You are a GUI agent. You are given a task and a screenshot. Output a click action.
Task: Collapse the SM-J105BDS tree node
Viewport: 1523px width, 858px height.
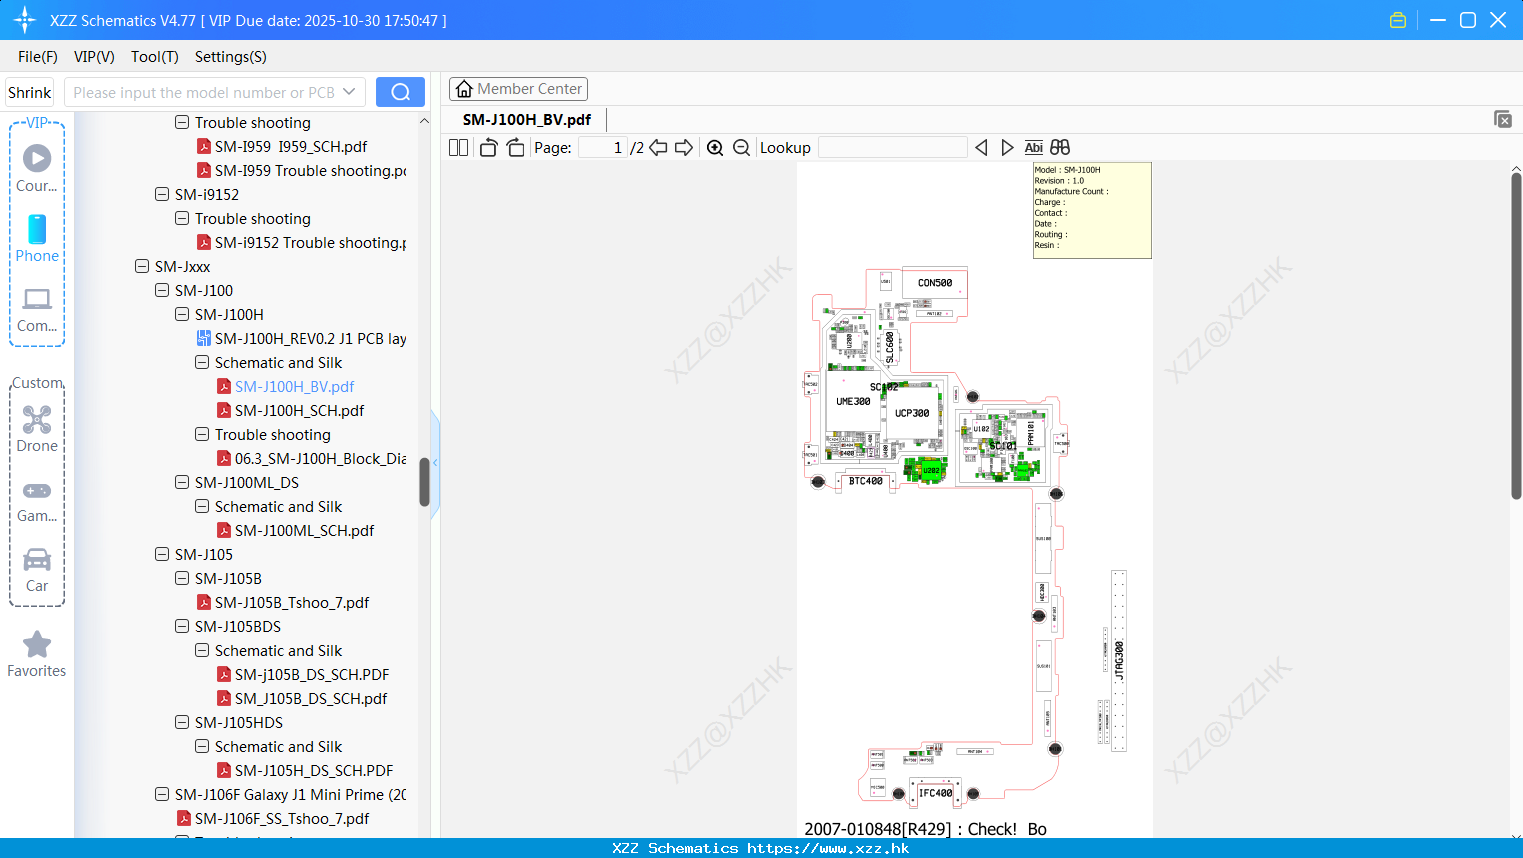(182, 627)
